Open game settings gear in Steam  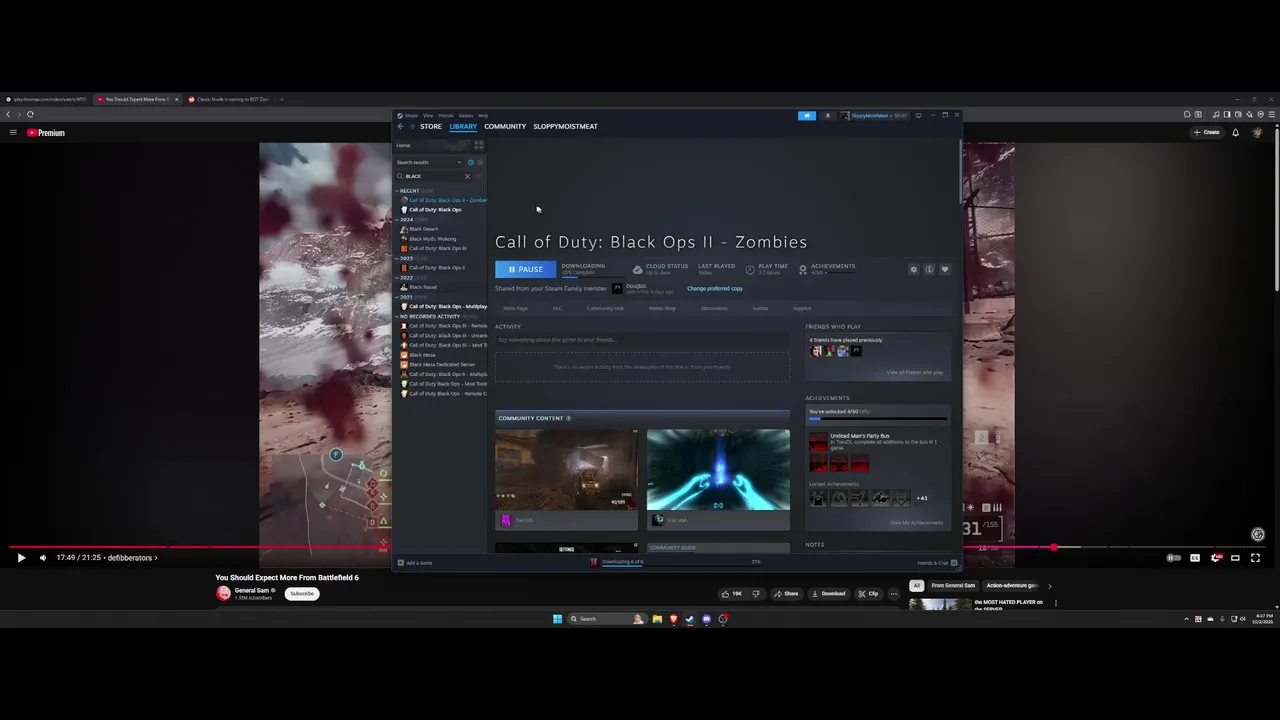pos(913,269)
